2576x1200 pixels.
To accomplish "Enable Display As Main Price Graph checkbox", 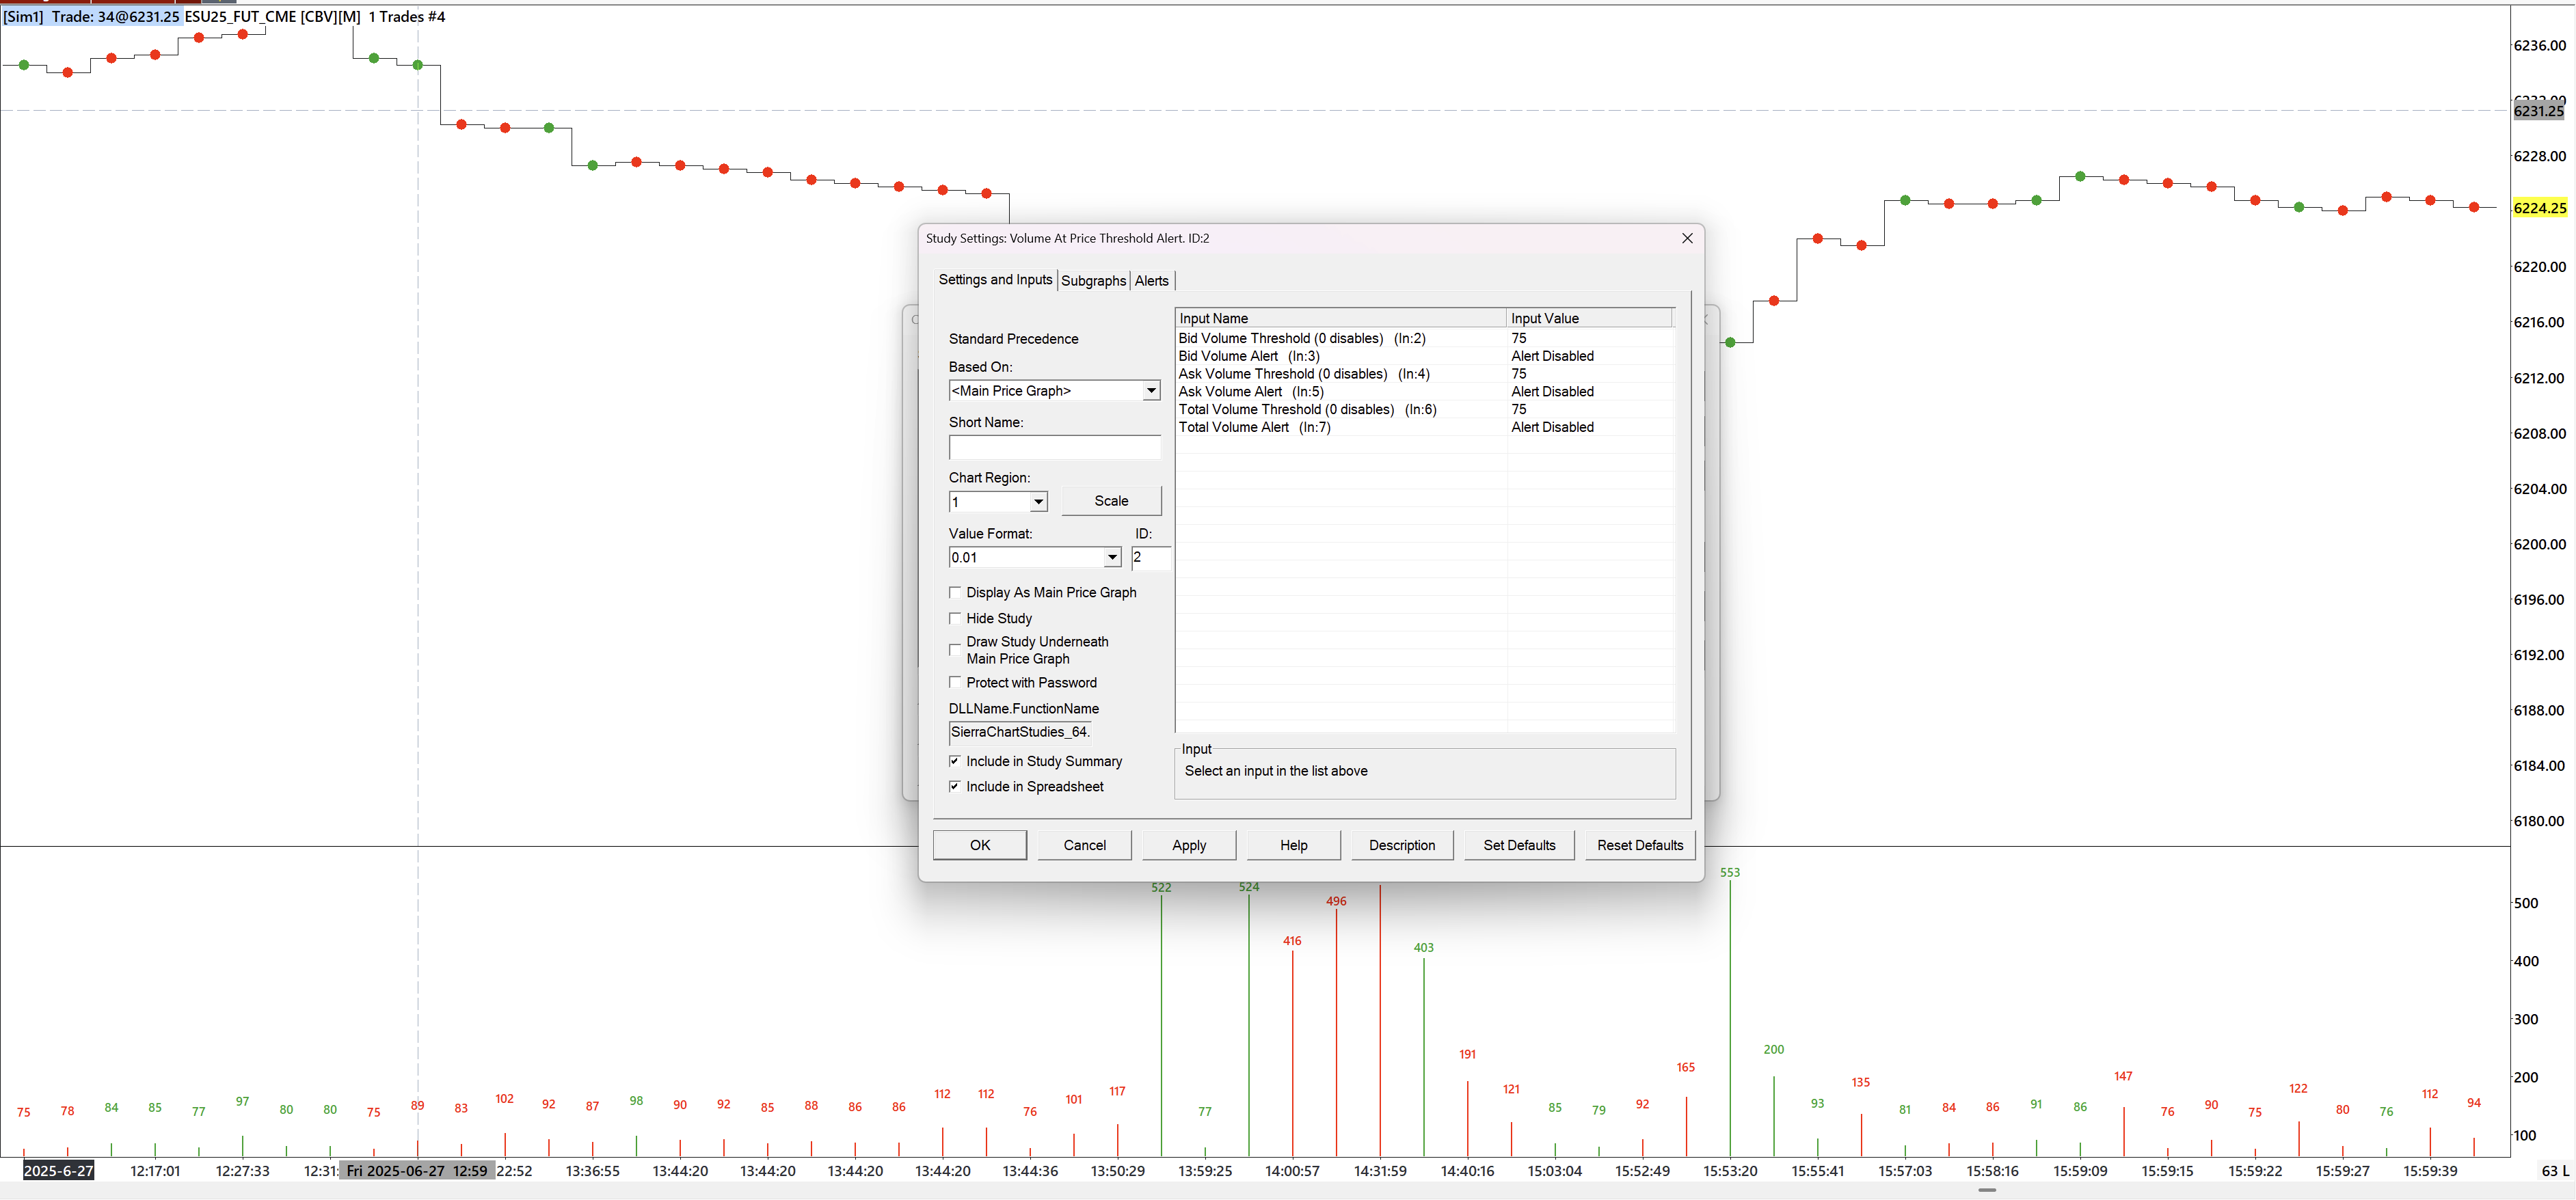I will [955, 593].
